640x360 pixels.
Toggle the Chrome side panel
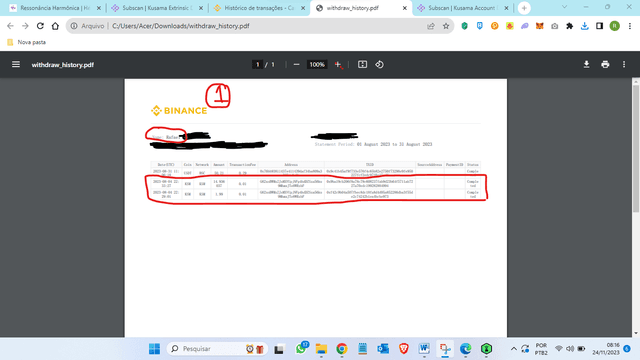[600, 26]
